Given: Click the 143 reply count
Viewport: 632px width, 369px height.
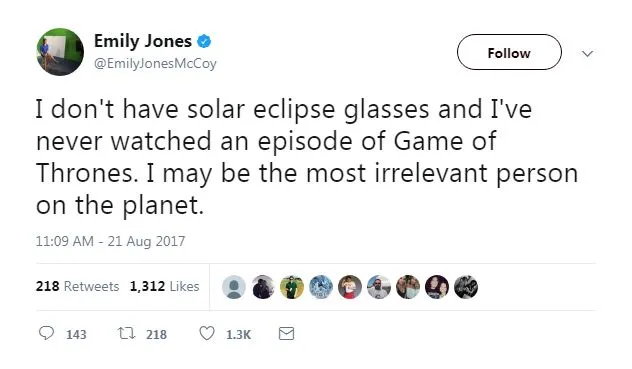Looking at the screenshot, I should pos(76,334).
